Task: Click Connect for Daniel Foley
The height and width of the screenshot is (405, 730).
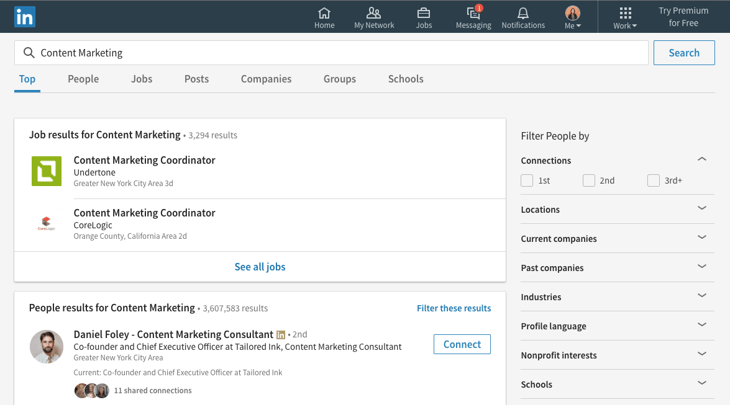Action: tap(461, 344)
